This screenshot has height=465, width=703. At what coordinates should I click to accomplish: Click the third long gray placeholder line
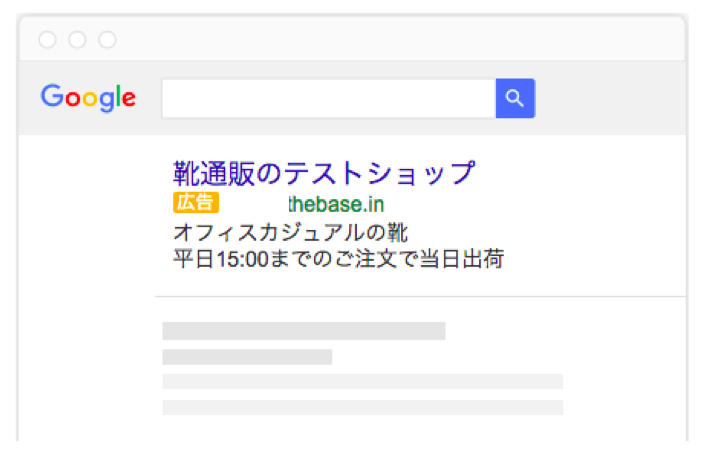point(362,382)
